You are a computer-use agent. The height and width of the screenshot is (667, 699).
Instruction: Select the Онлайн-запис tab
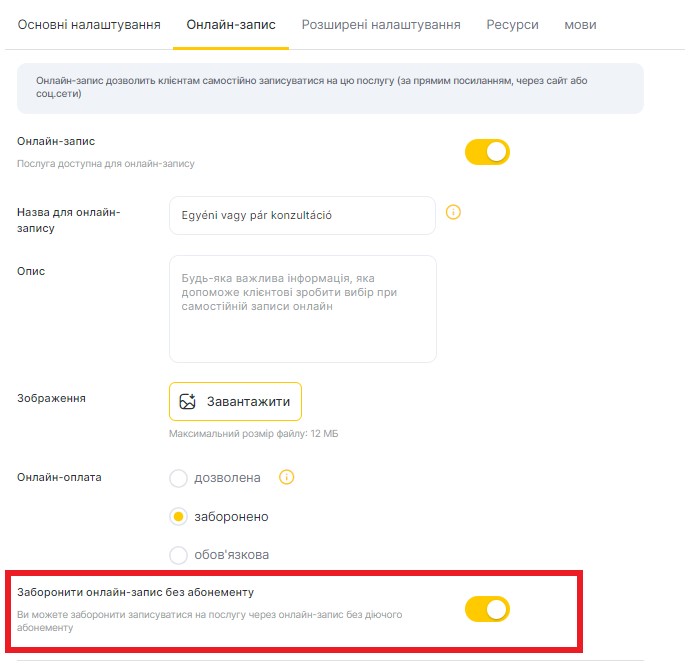tap(230, 24)
